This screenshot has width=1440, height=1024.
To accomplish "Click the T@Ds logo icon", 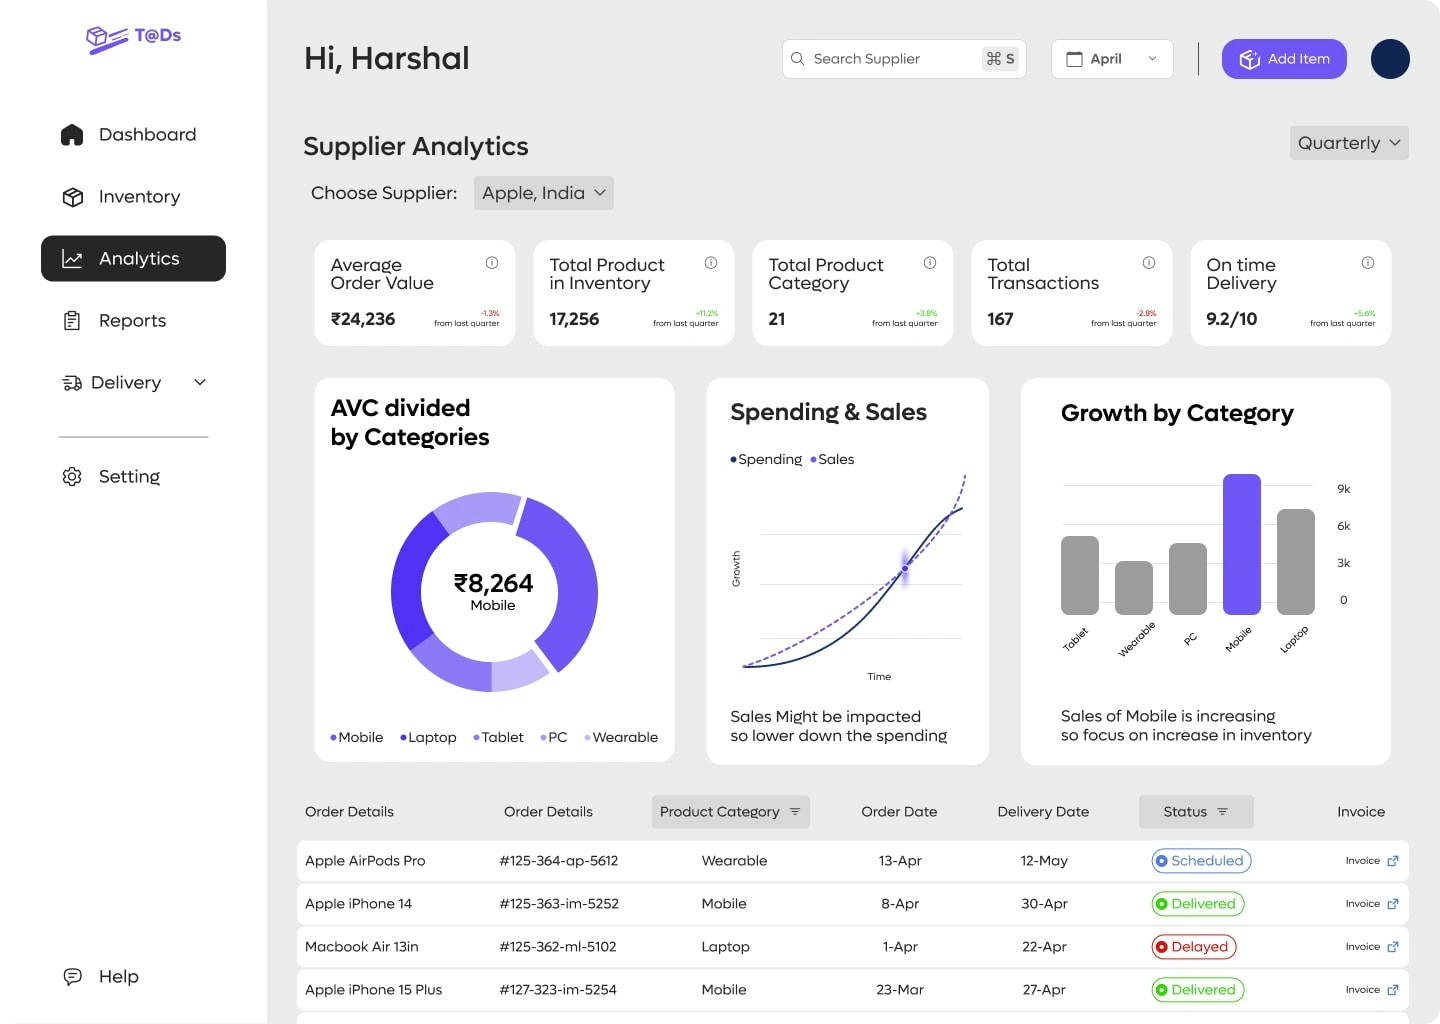I will click(106, 39).
